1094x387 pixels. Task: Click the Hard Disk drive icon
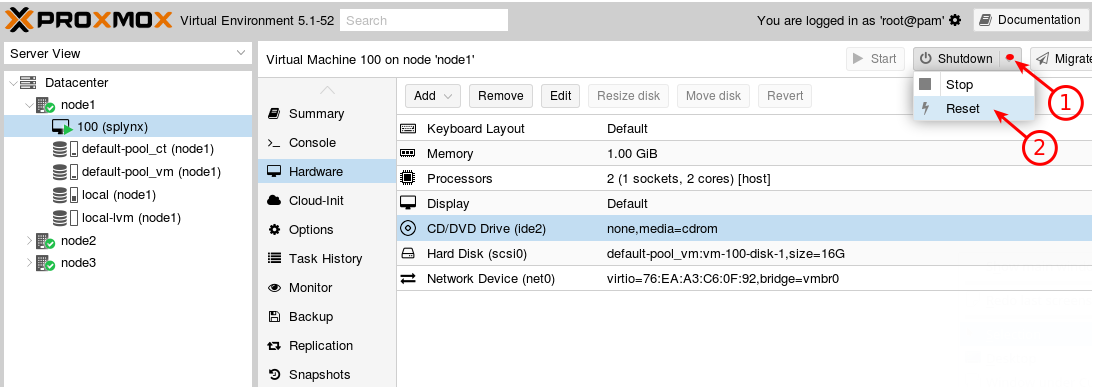coord(408,254)
